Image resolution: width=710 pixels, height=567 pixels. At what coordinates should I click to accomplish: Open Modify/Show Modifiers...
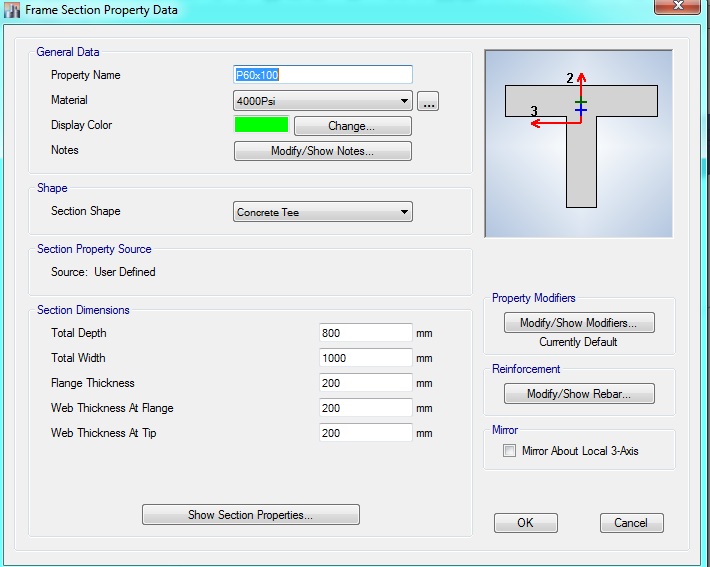point(579,322)
